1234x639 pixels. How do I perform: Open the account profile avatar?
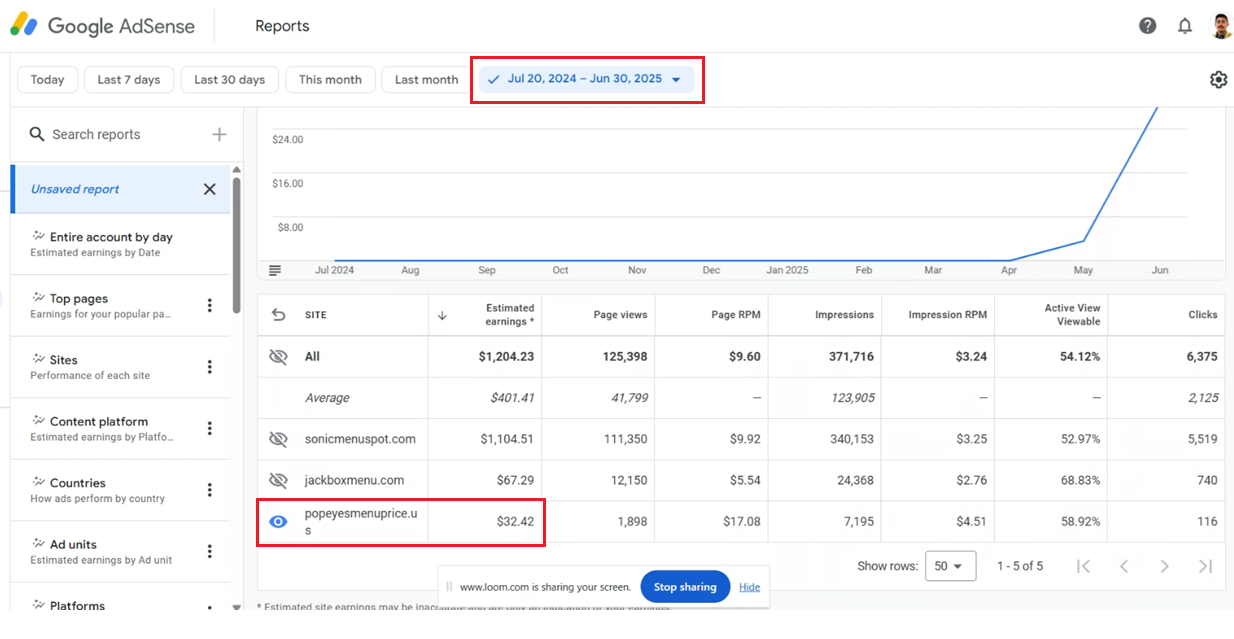point(1221,26)
